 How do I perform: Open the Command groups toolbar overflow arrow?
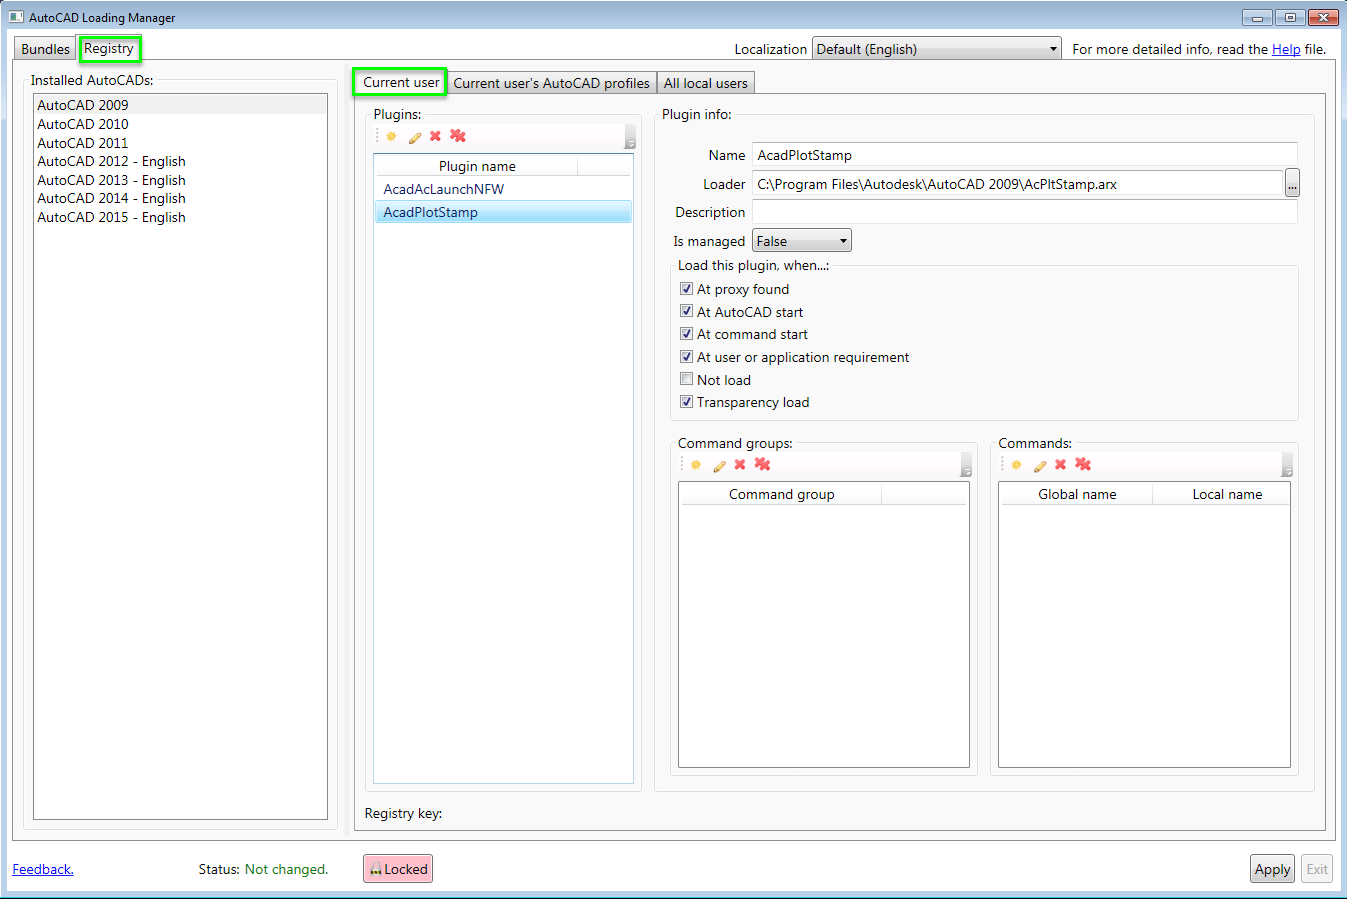click(966, 465)
